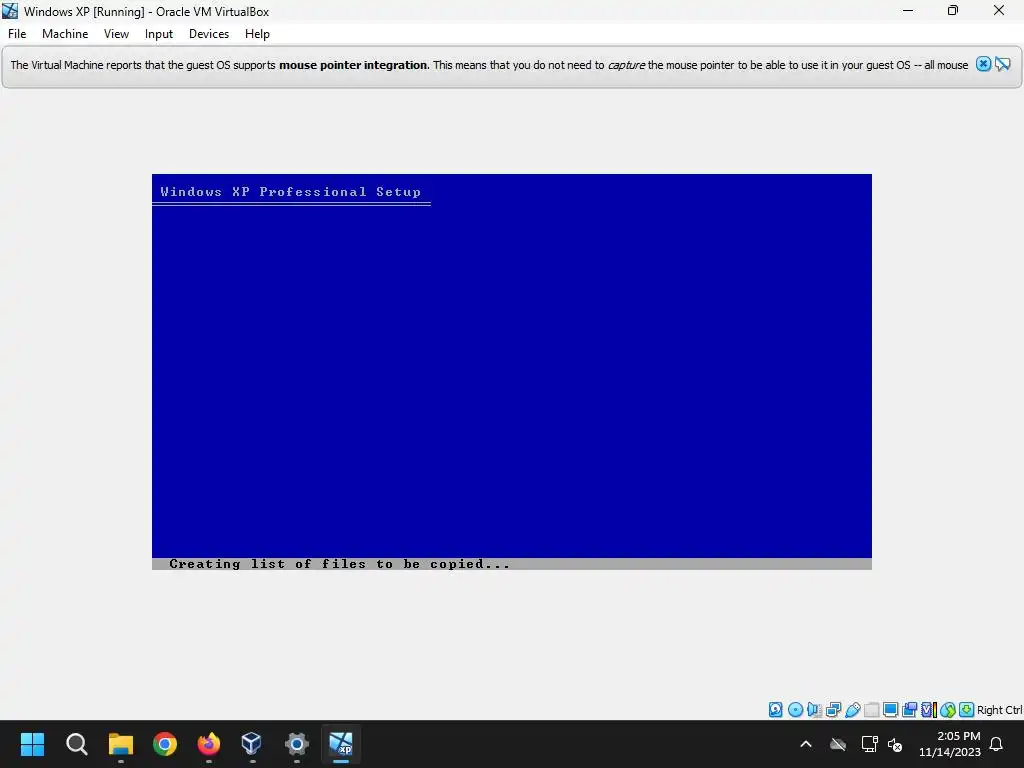1024x768 pixels.
Task: Minimize the VirtualBox window
Action: coord(908,11)
